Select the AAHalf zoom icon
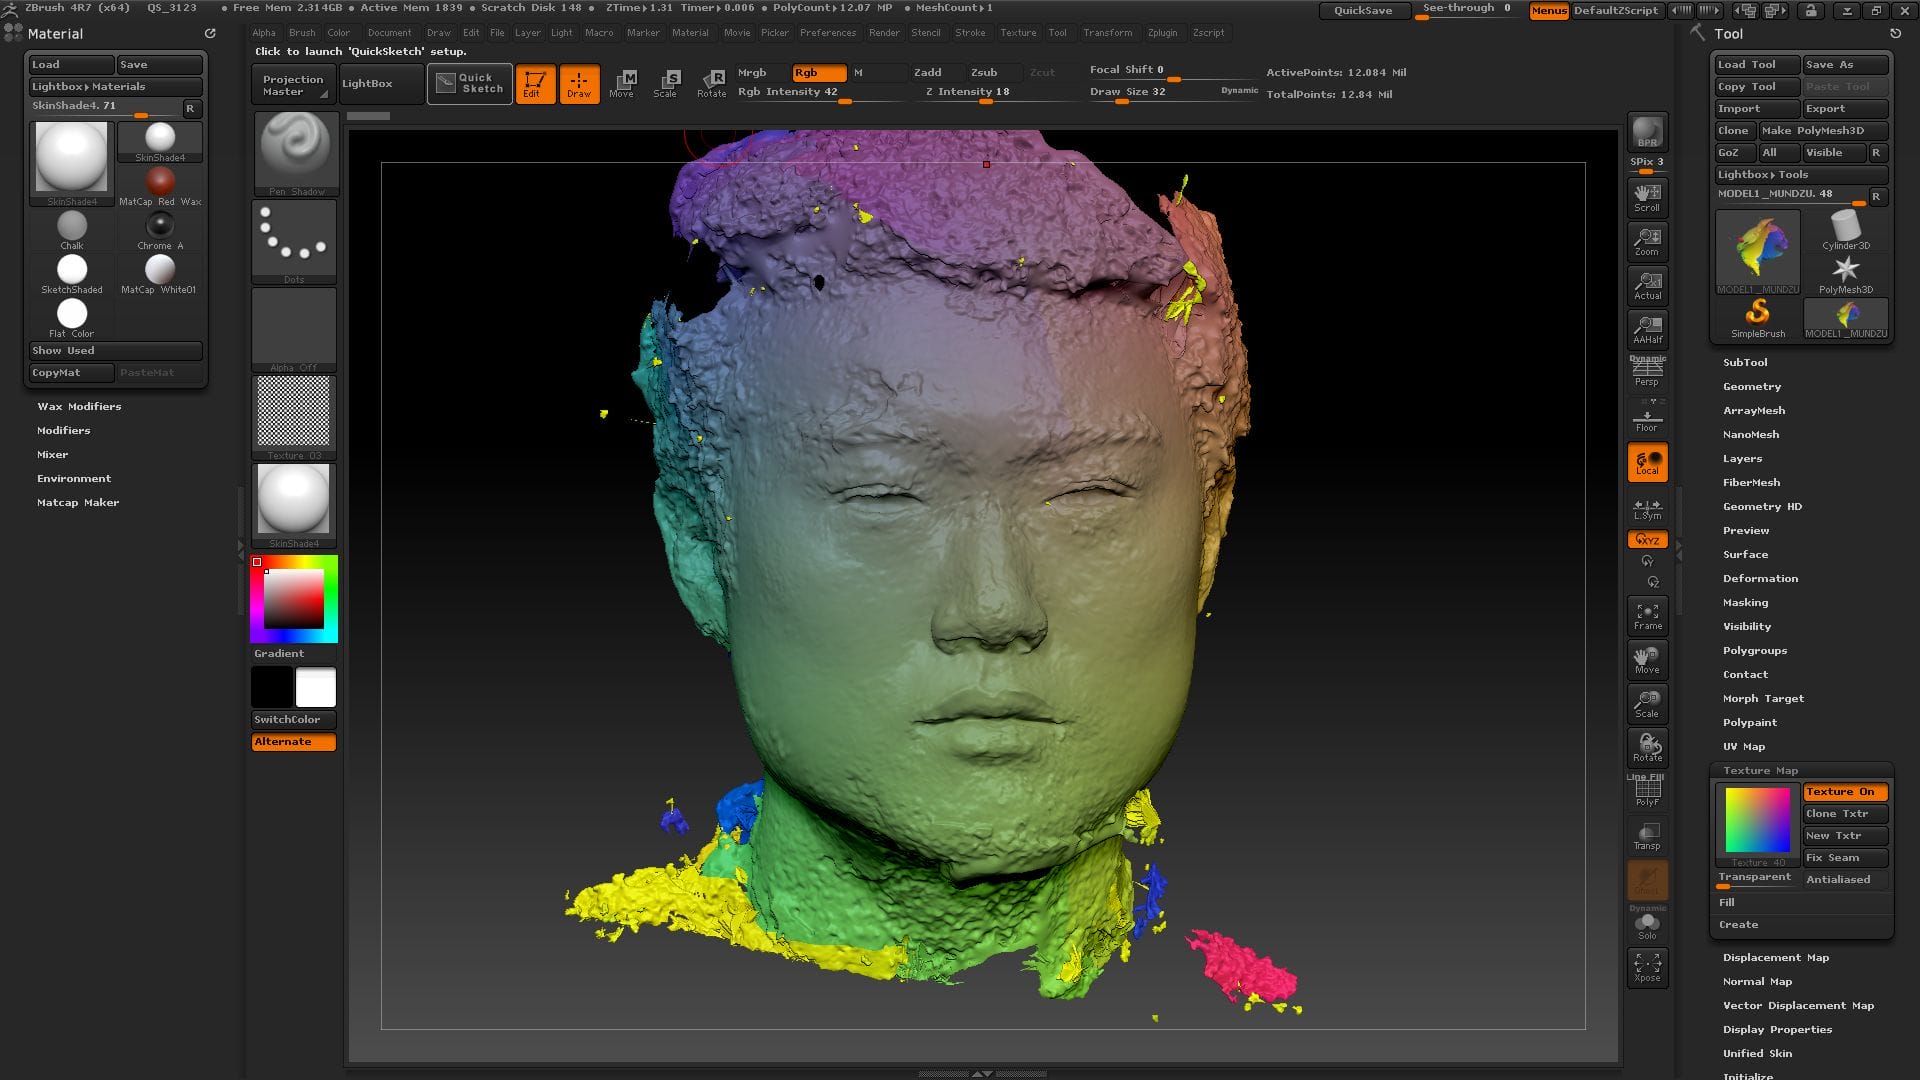This screenshot has height=1080, width=1920. pos(1647,329)
